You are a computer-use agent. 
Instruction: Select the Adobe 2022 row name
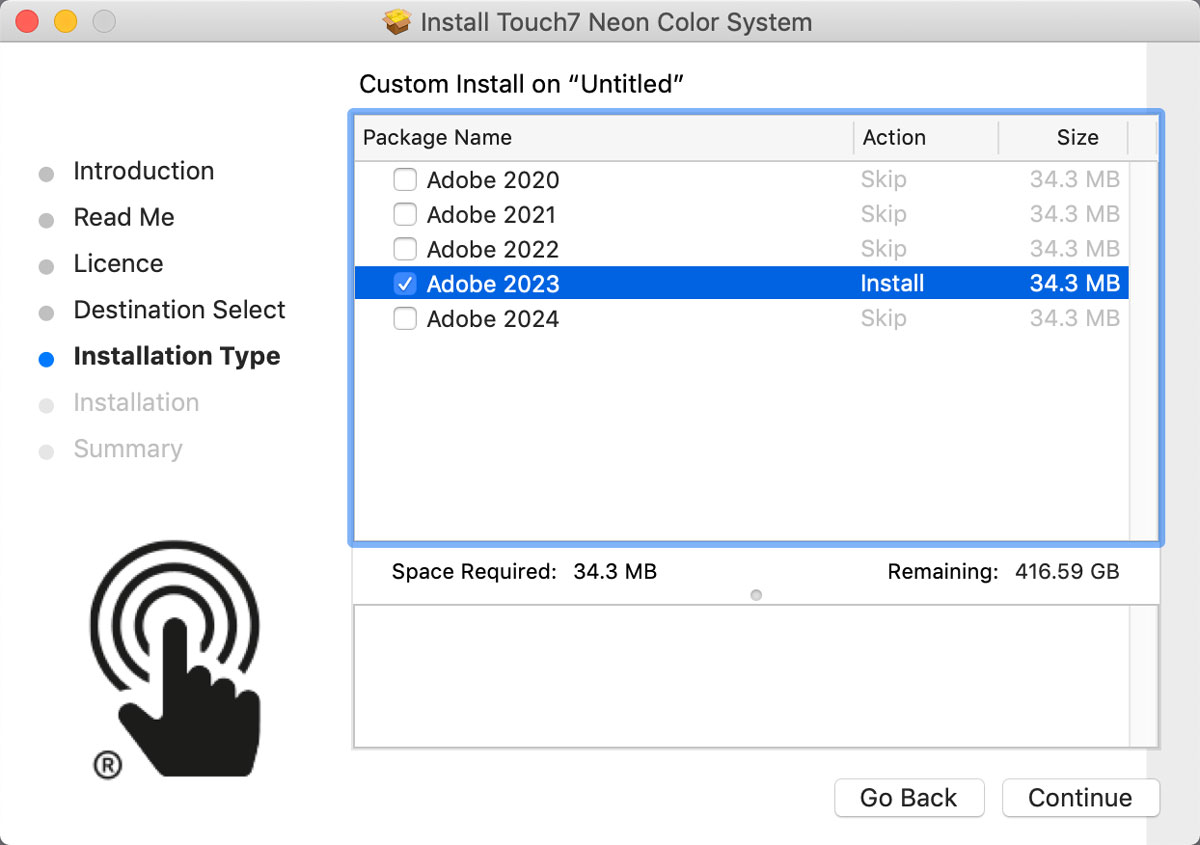tap(493, 250)
